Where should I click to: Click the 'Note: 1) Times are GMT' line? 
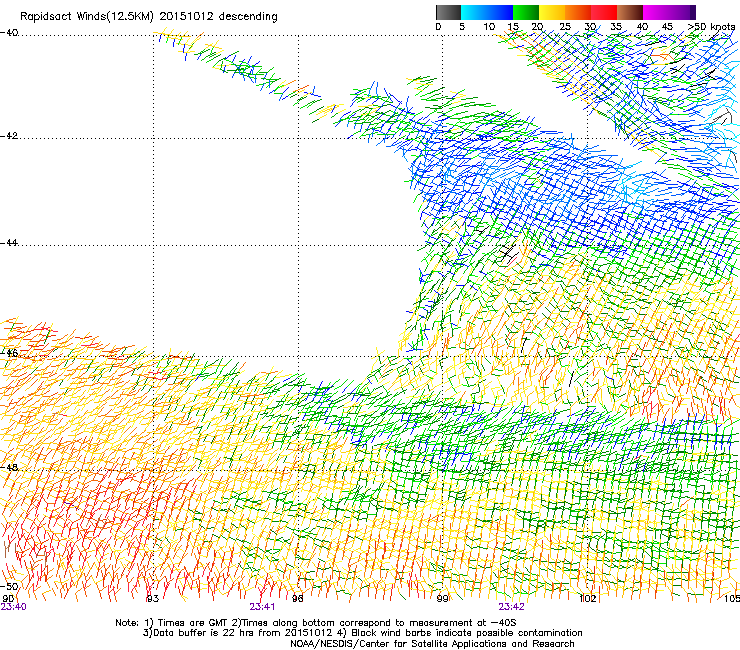316,623
